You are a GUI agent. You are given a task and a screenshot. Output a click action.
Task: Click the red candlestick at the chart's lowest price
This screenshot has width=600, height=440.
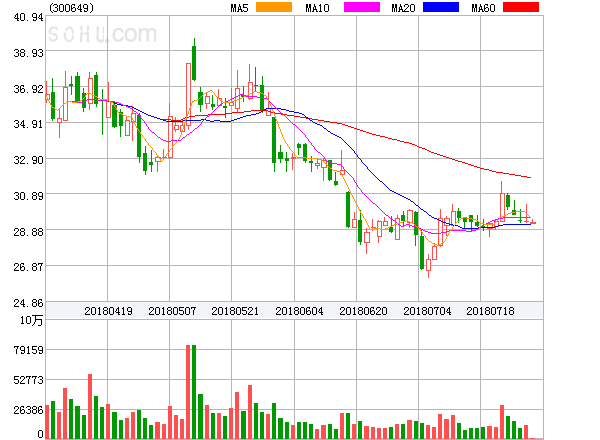coord(428,264)
